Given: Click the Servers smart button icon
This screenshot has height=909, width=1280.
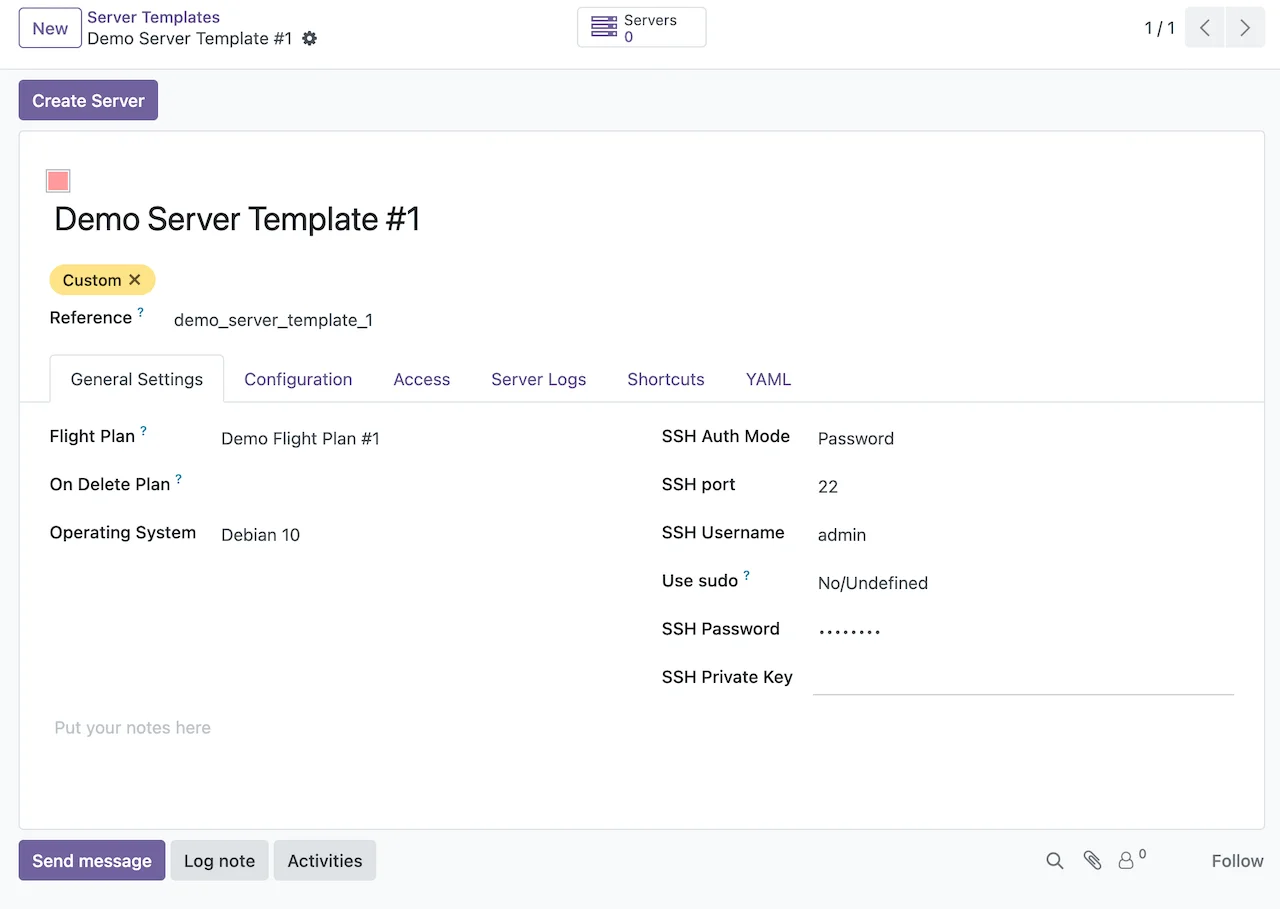Looking at the screenshot, I should click(604, 27).
